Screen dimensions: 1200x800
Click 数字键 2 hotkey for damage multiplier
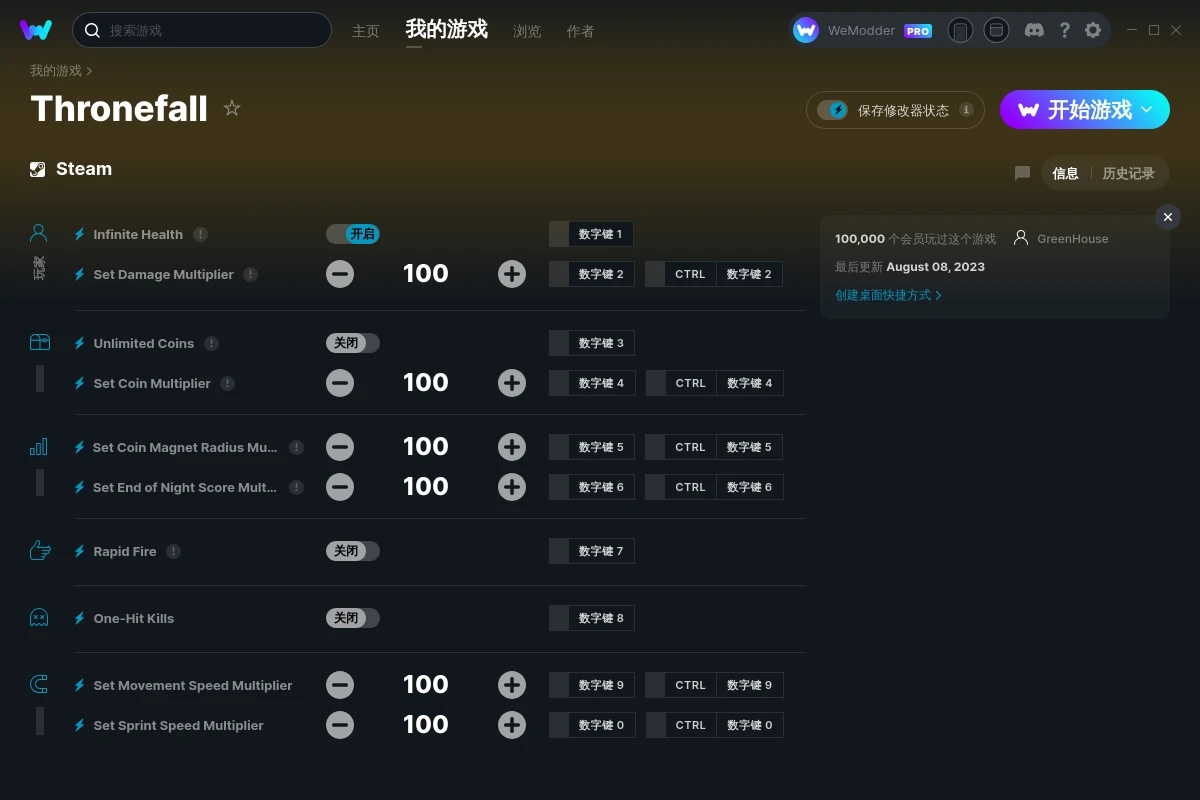tap(601, 274)
